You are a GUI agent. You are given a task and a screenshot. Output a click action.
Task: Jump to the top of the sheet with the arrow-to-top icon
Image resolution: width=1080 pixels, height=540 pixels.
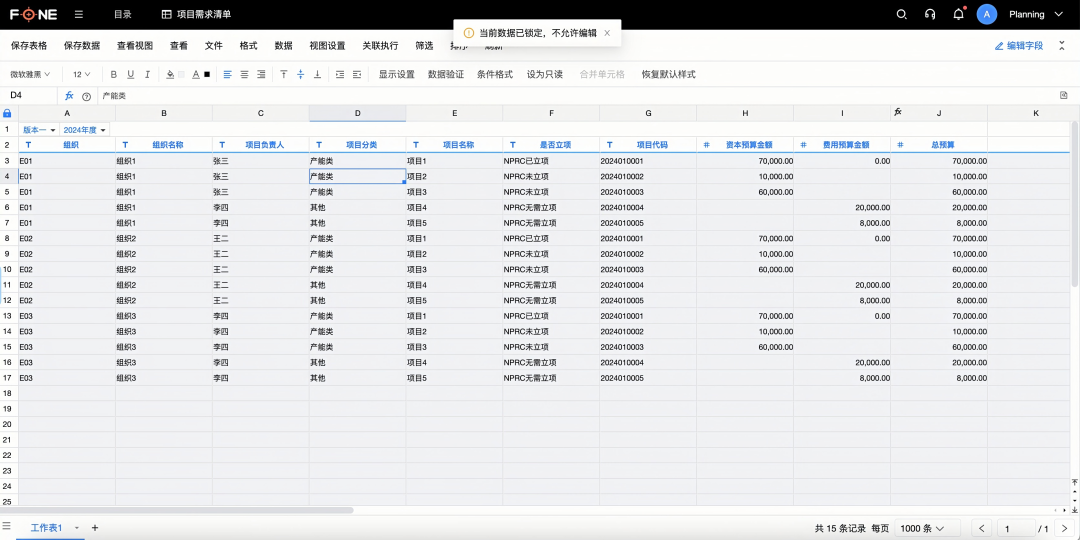click(x=1074, y=482)
